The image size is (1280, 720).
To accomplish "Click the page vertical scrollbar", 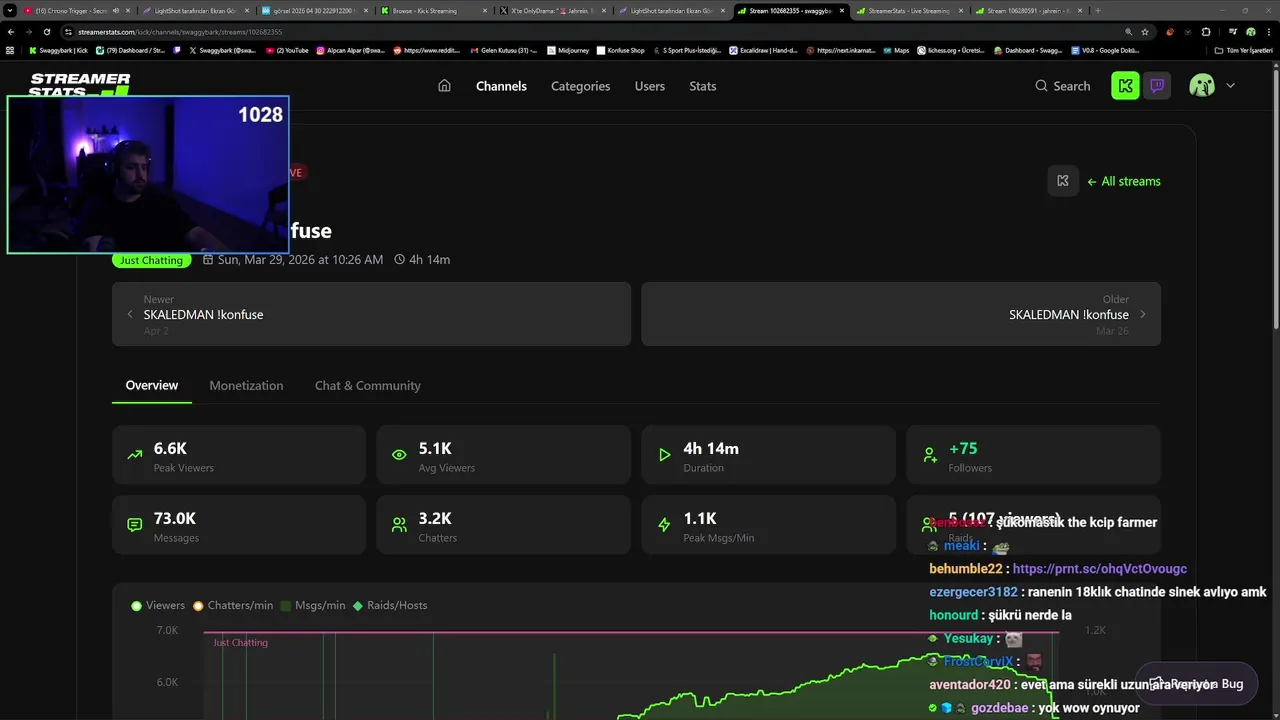I will pos(1274,200).
